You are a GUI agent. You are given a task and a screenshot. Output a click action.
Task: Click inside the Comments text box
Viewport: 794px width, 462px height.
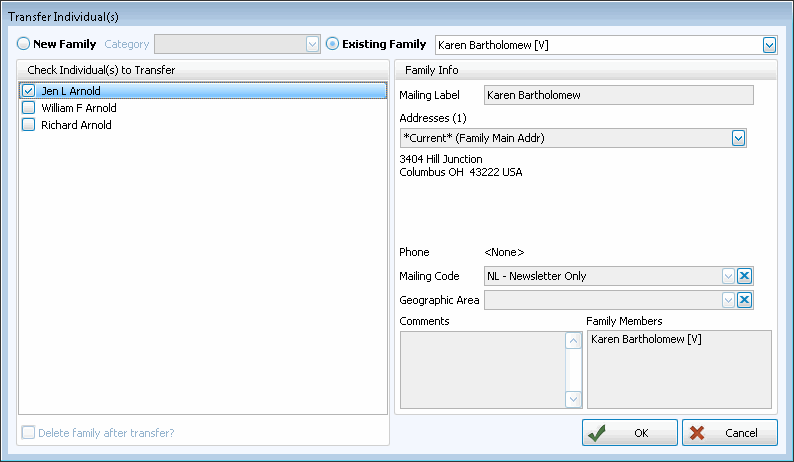pyautogui.click(x=482, y=369)
